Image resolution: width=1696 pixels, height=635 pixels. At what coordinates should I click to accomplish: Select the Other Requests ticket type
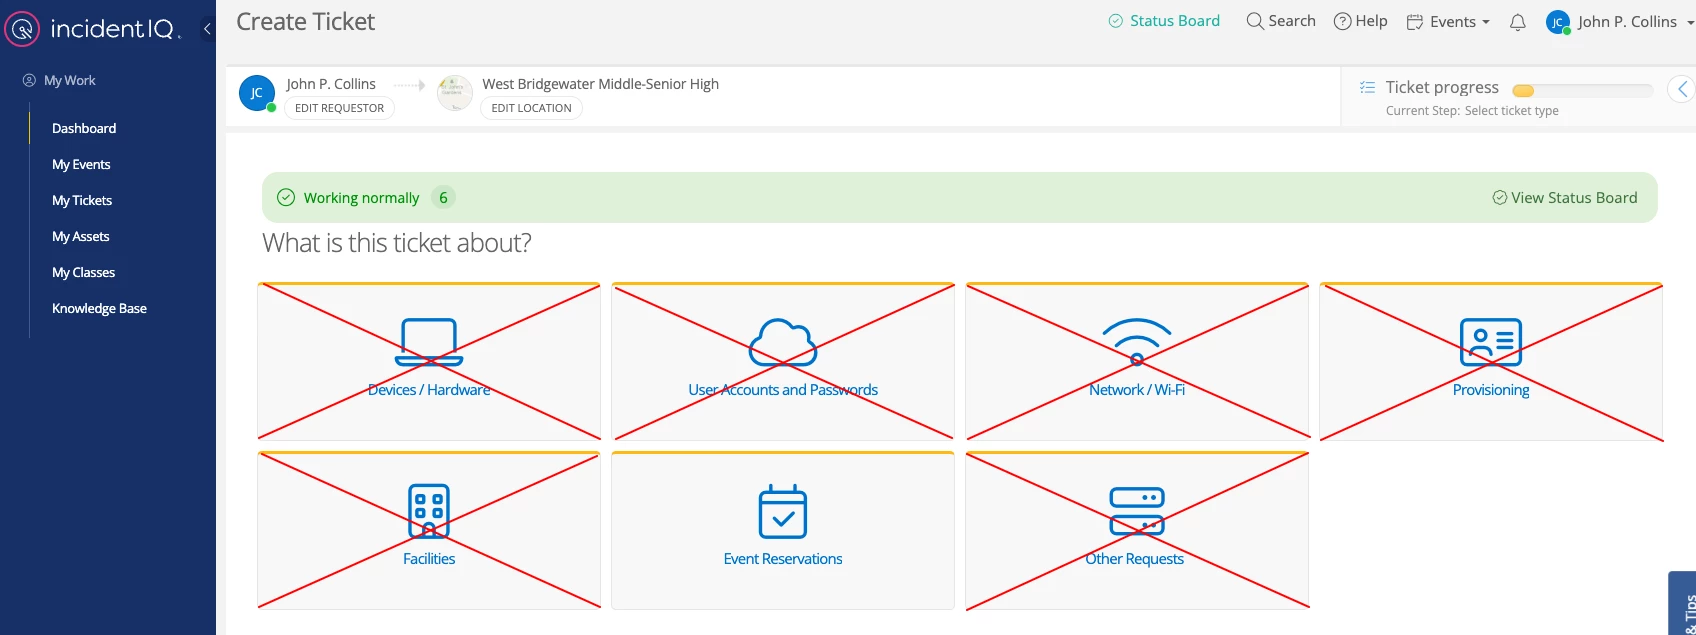[x=1137, y=530]
